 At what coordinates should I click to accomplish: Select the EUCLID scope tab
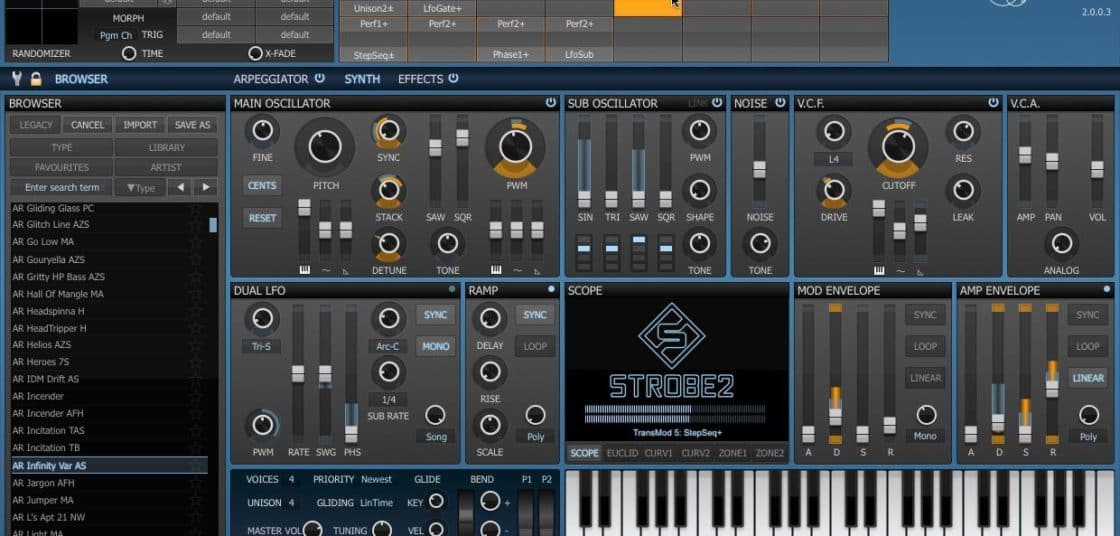click(622, 453)
